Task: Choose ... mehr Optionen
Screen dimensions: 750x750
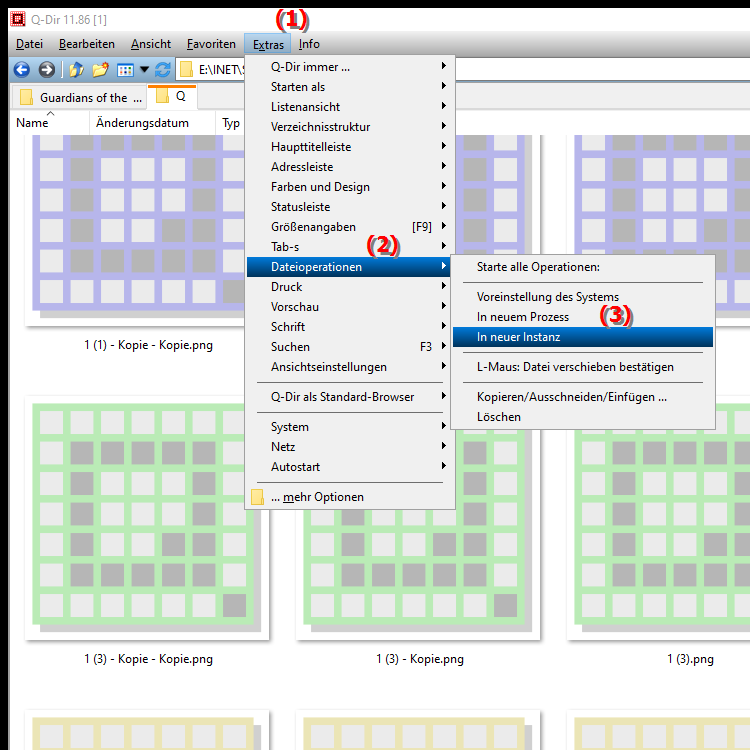Action: click(x=350, y=497)
